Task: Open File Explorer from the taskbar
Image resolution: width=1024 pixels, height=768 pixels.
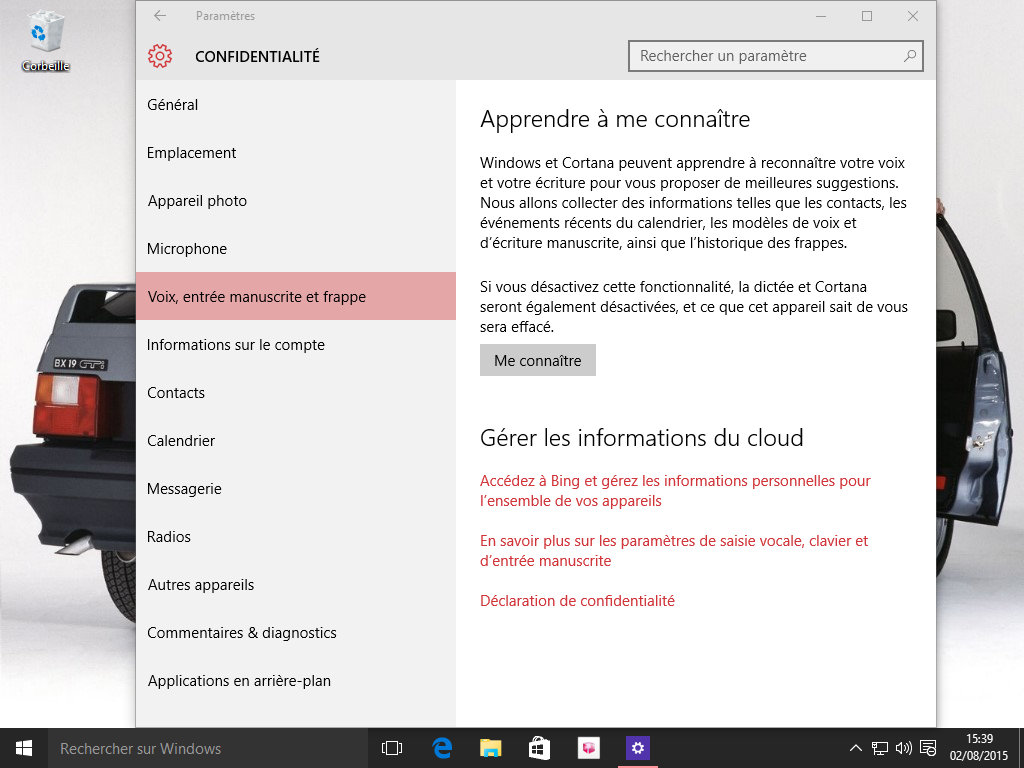Action: pyautogui.click(x=490, y=748)
